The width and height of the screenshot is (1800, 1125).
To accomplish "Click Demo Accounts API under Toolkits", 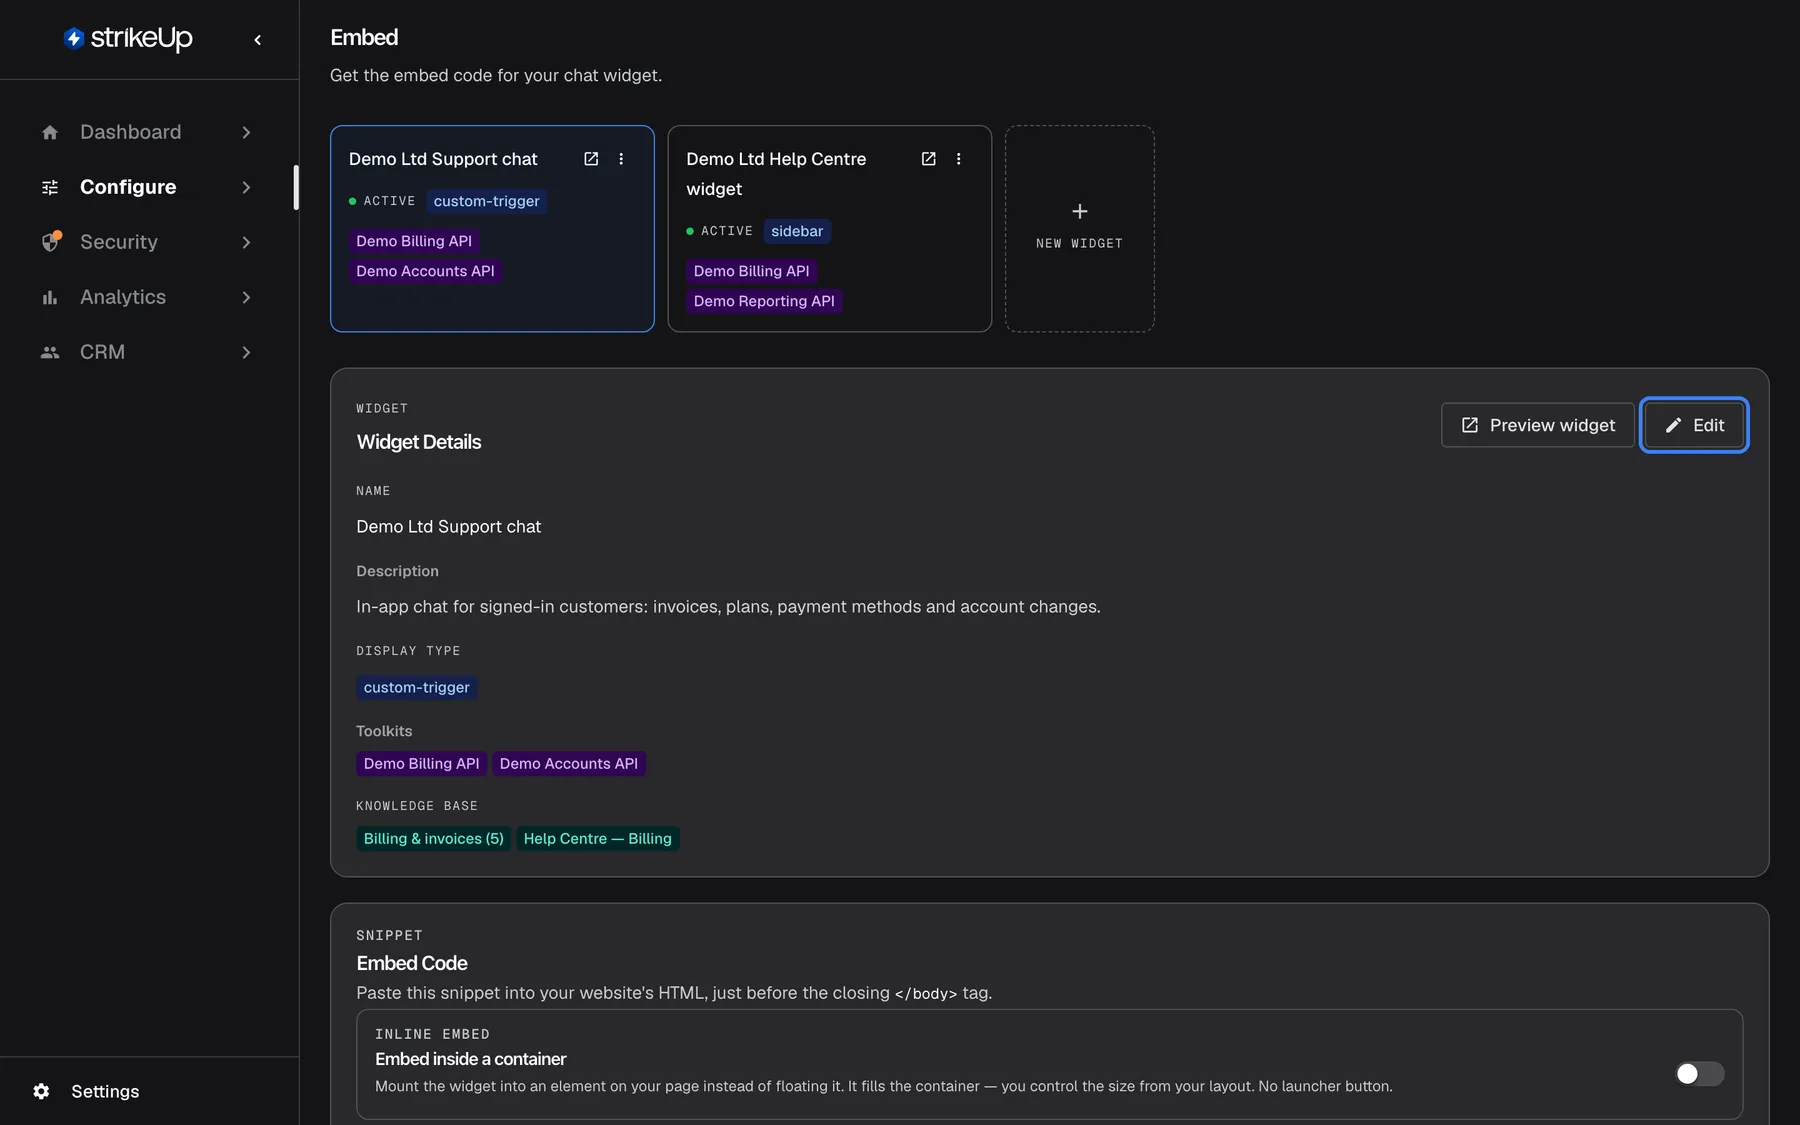I will tap(569, 764).
